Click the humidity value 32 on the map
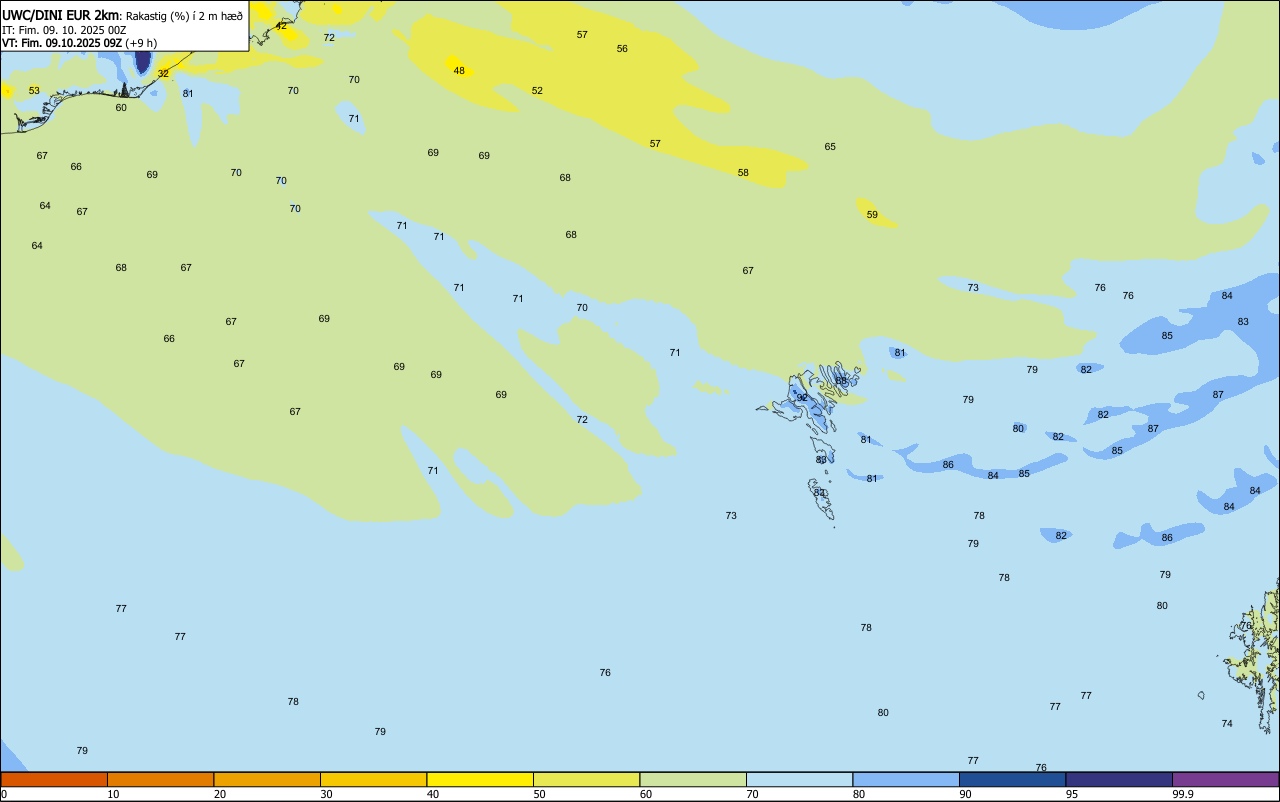Screen dimensions: 1280x802 tap(163, 74)
